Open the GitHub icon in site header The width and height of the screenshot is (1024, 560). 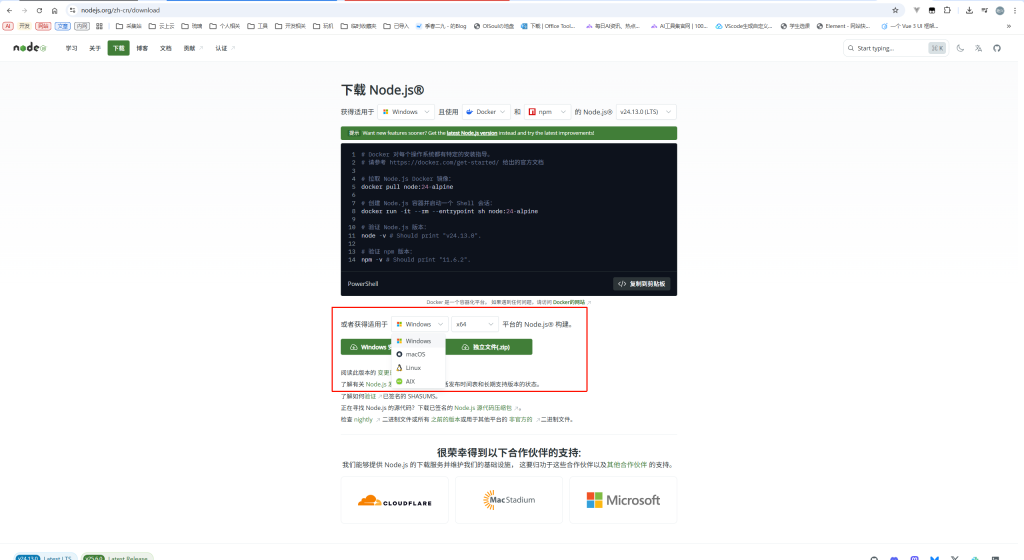pyautogui.click(x=997, y=48)
